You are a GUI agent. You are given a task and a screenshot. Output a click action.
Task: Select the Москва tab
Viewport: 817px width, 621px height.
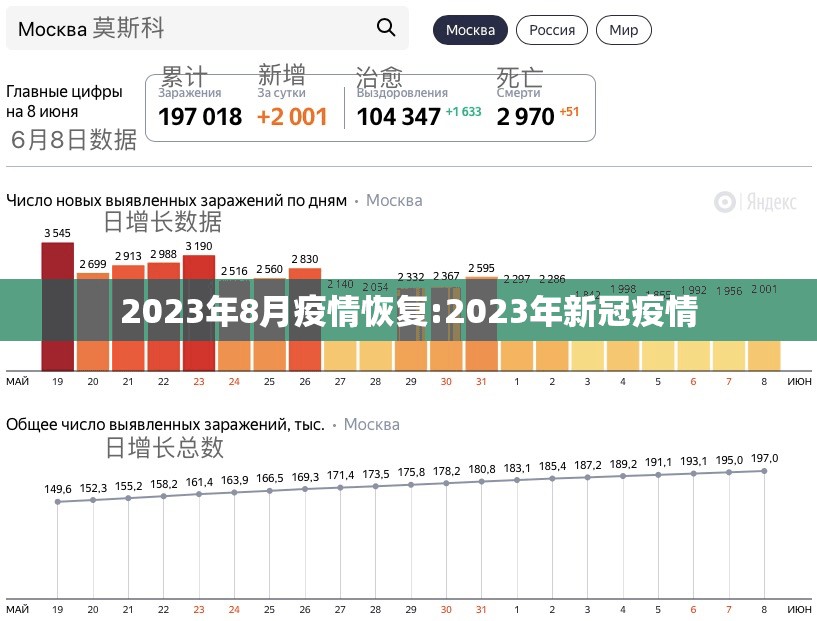[x=471, y=30]
